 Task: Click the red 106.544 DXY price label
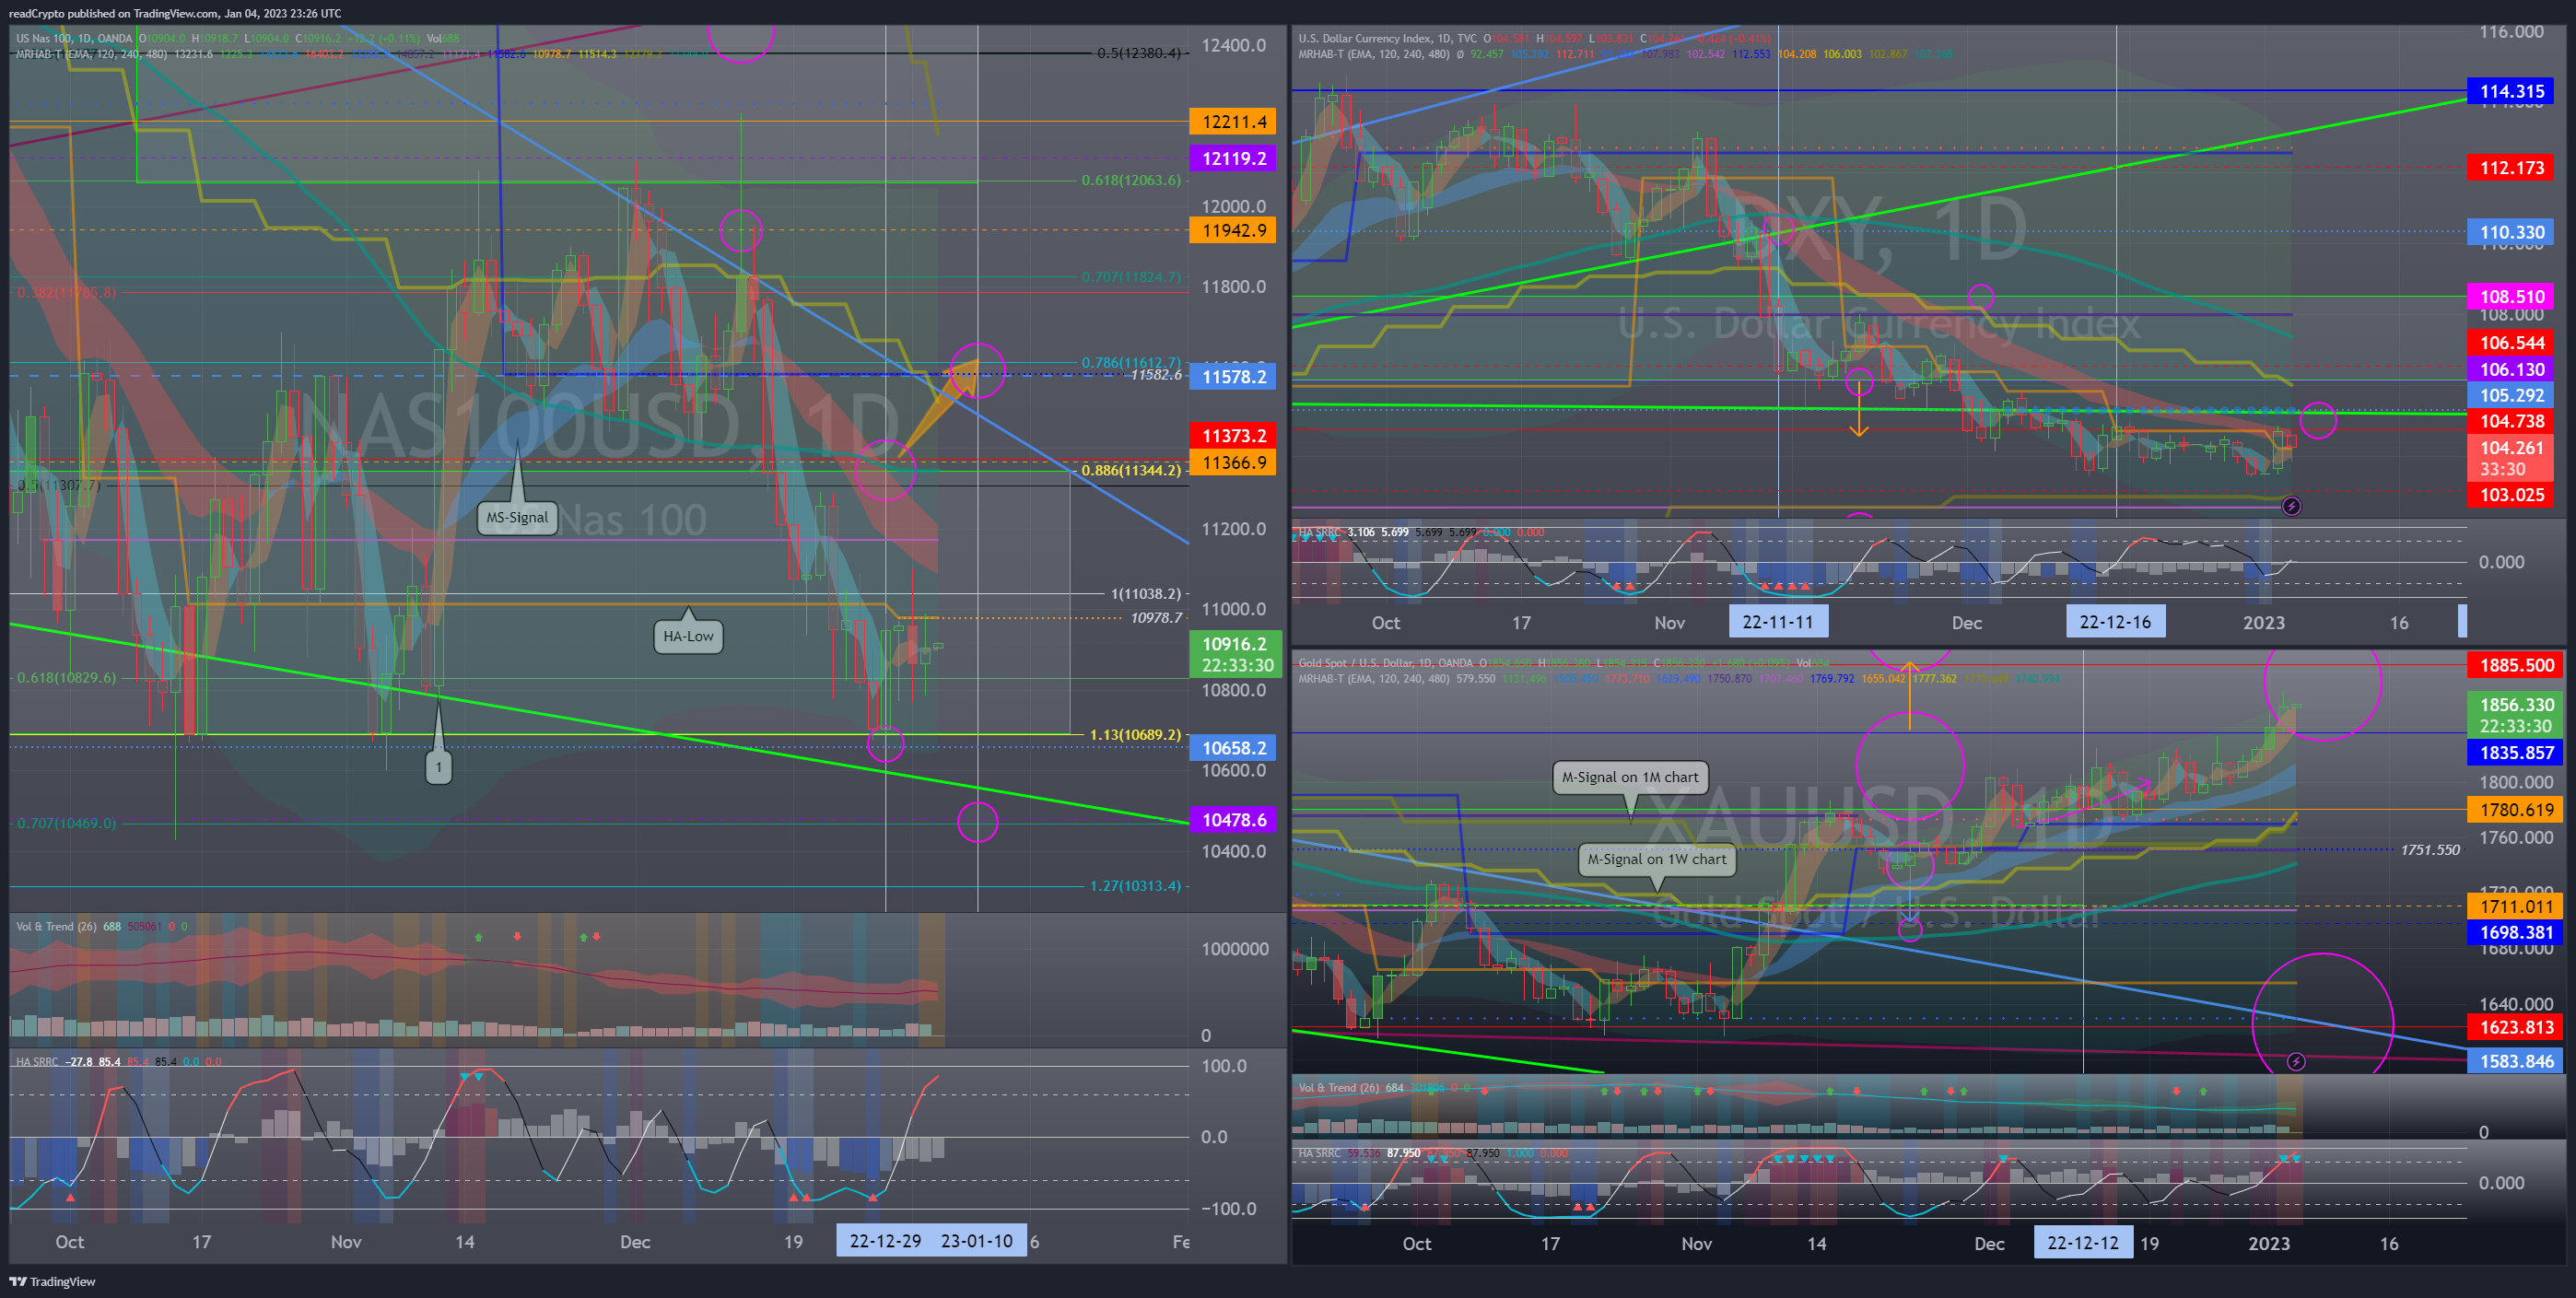click(2510, 343)
